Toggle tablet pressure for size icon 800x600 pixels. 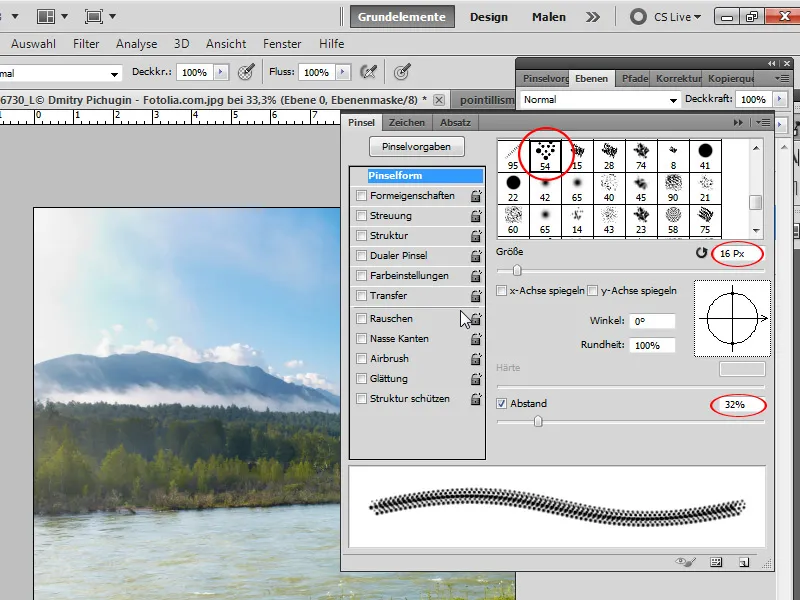pyautogui.click(x=402, y=72)
